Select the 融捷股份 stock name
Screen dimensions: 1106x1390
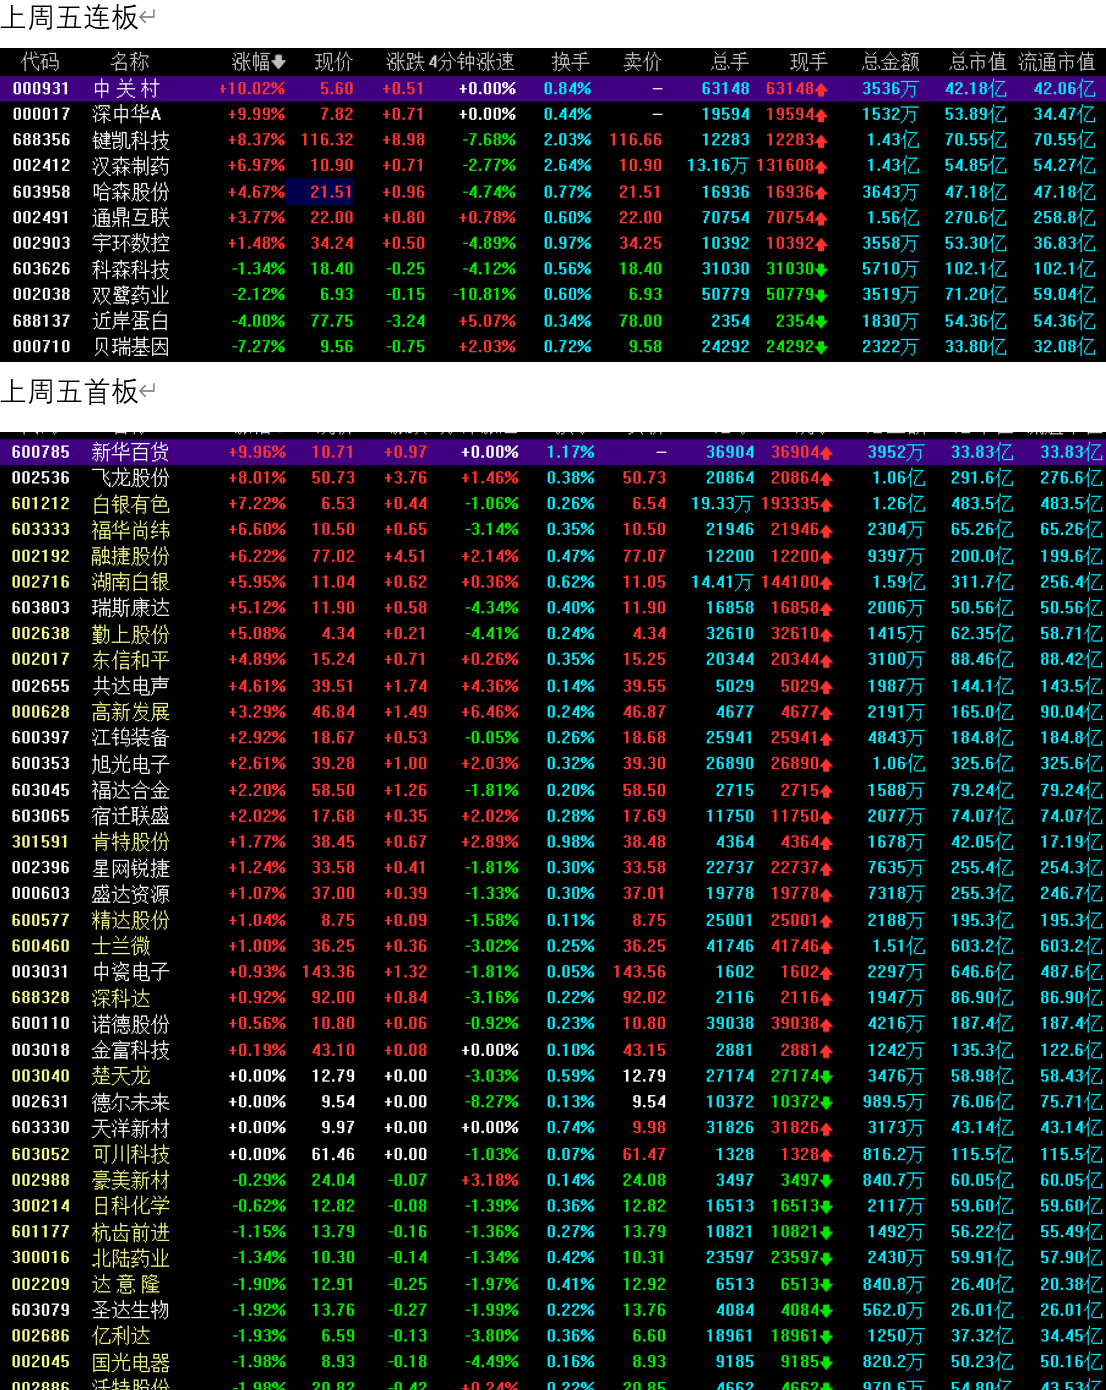pyautogui.click(x=131, y=556)
